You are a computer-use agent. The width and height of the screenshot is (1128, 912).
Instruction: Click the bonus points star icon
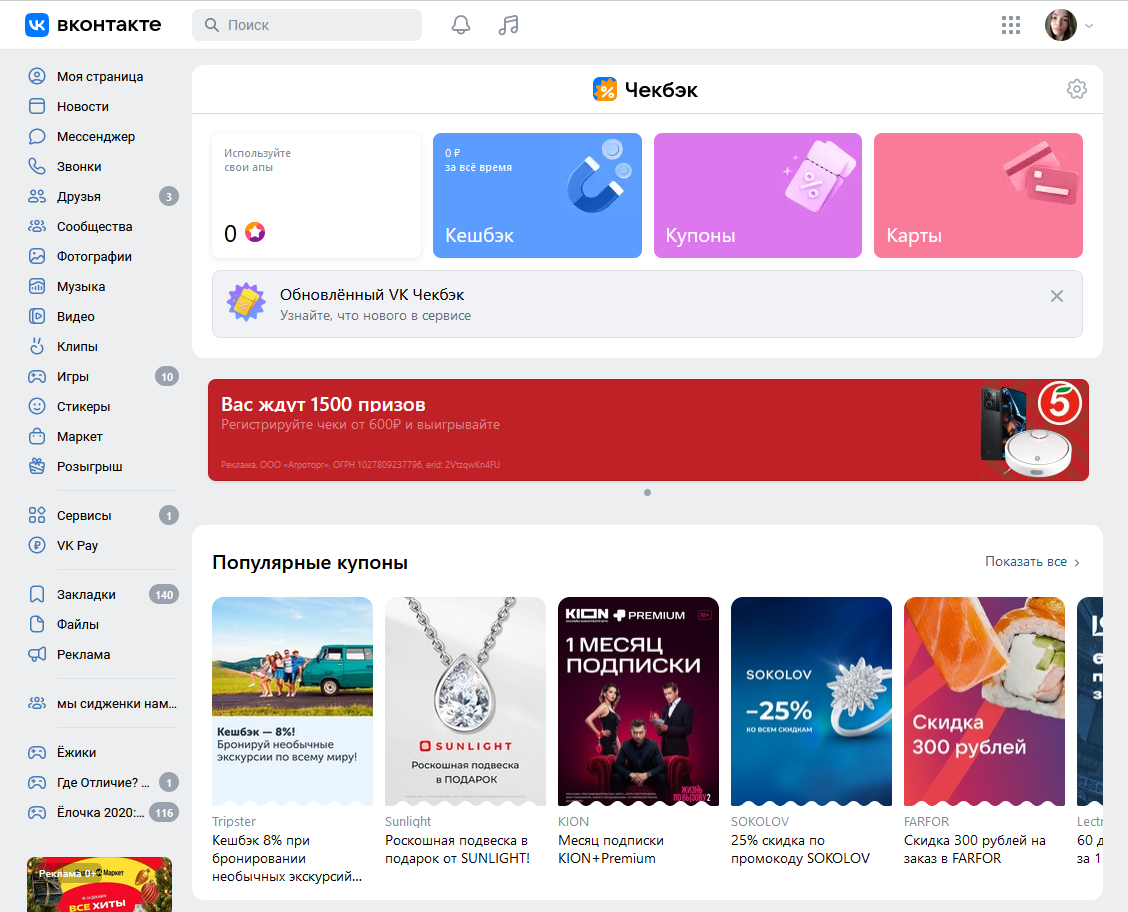(255, 232)
